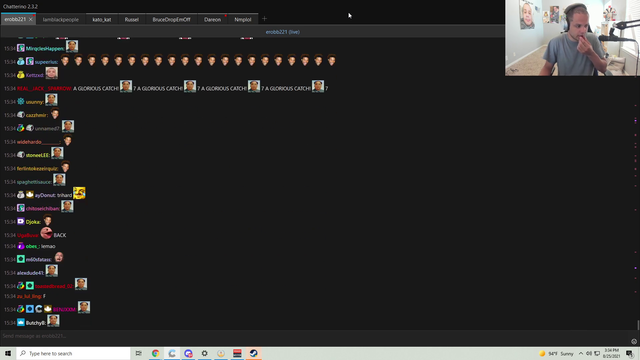Close the erobb221 chat tab

[31, 19]
